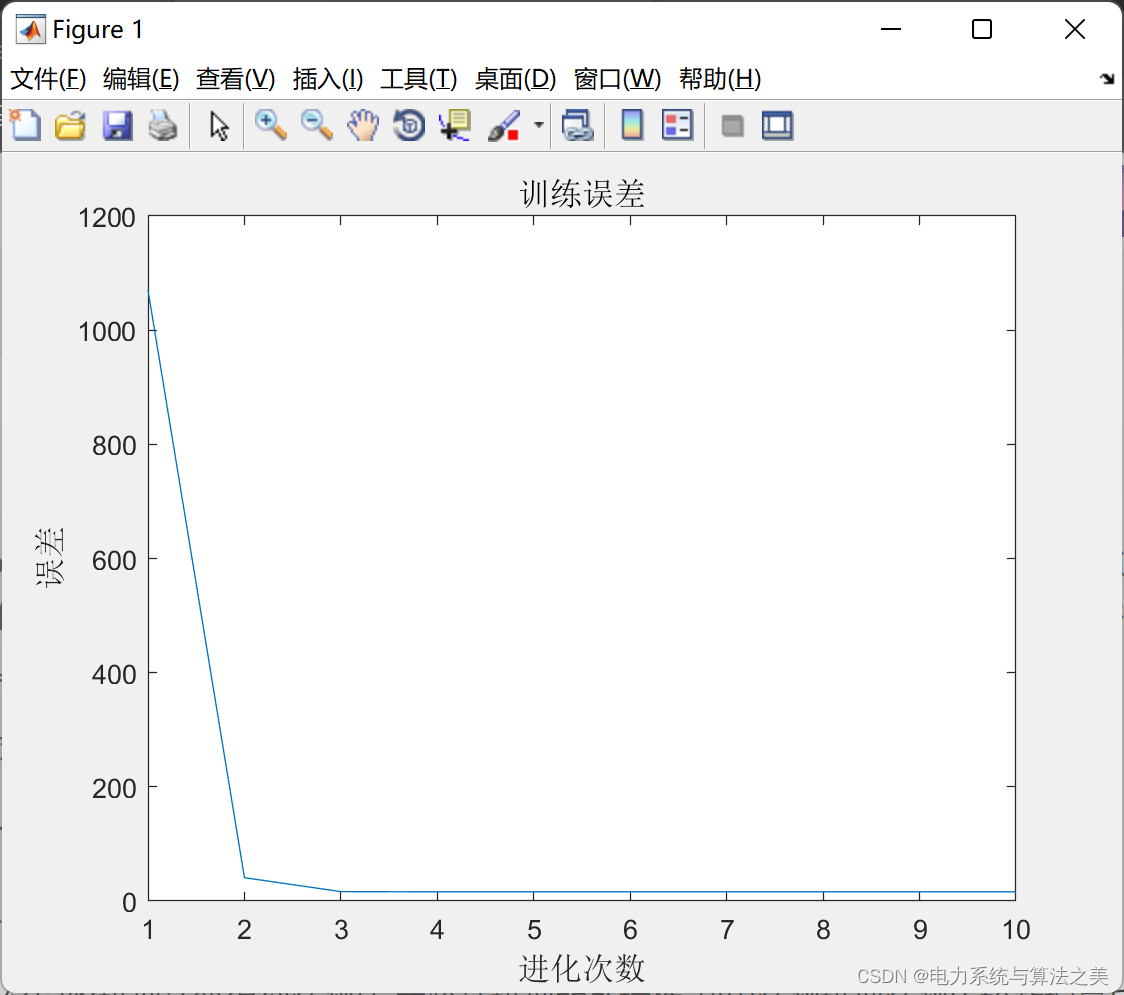Save the figure using the Save icon

click(x=117, y=125)
